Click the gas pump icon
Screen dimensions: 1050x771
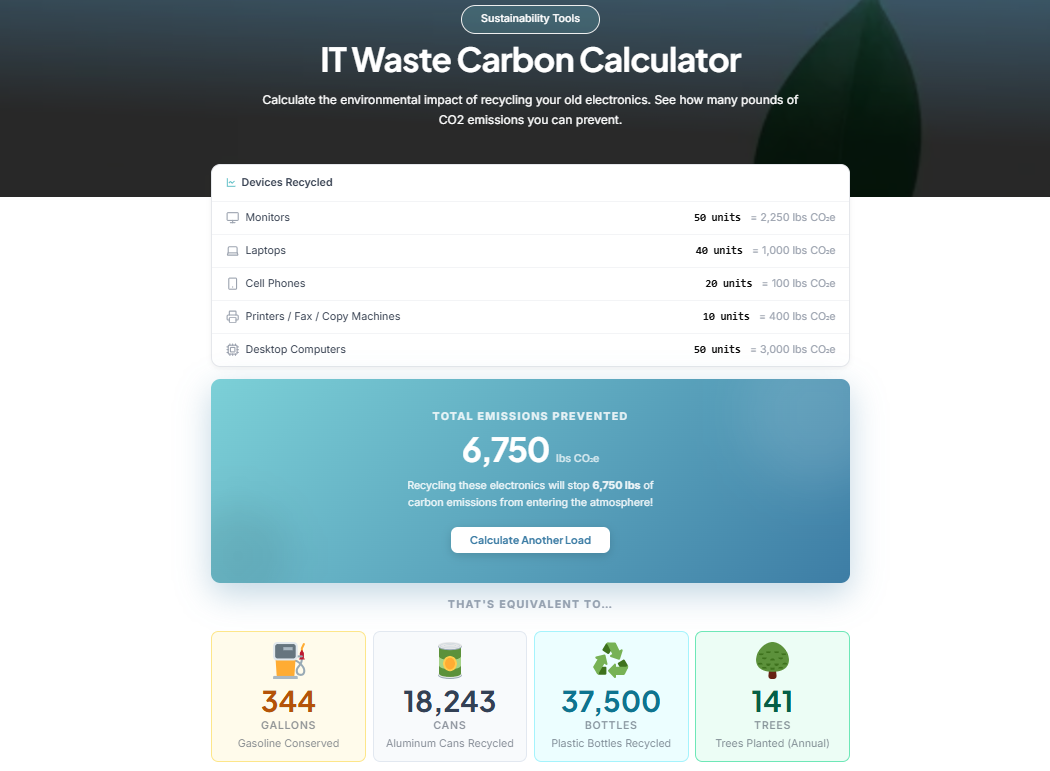(289, 660)
